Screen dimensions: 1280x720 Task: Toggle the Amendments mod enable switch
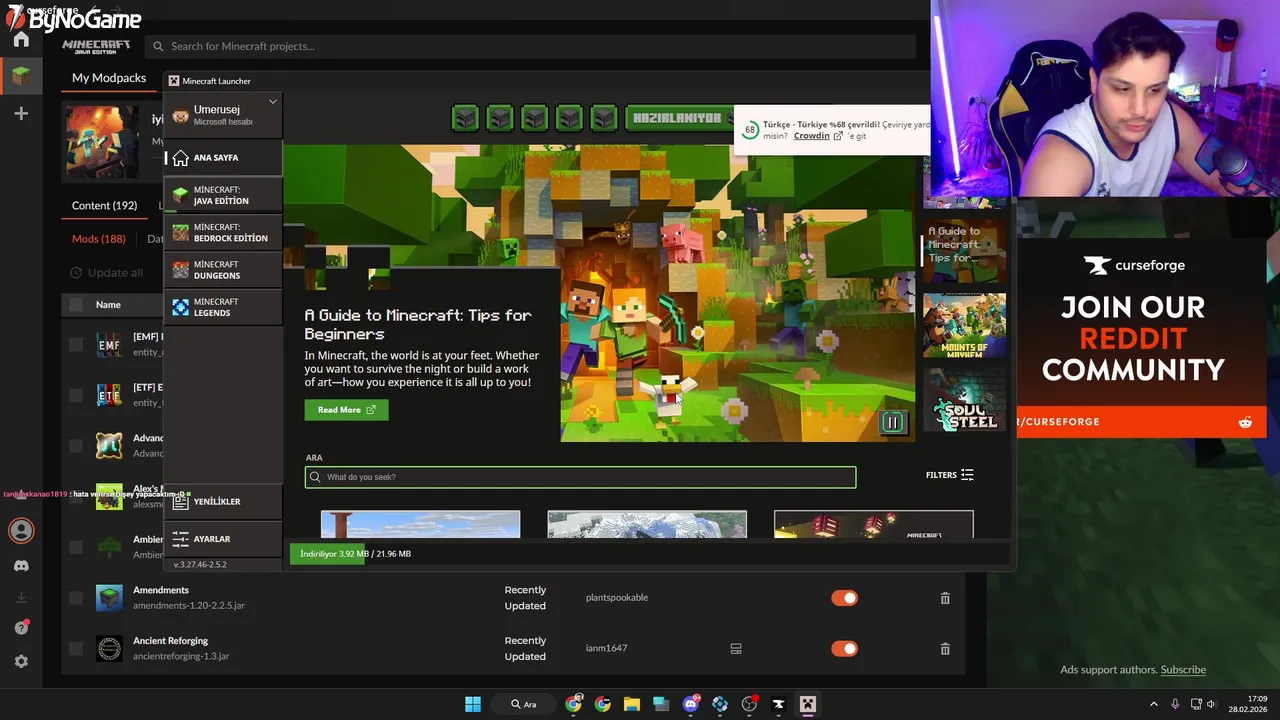(x=844, y=598)
